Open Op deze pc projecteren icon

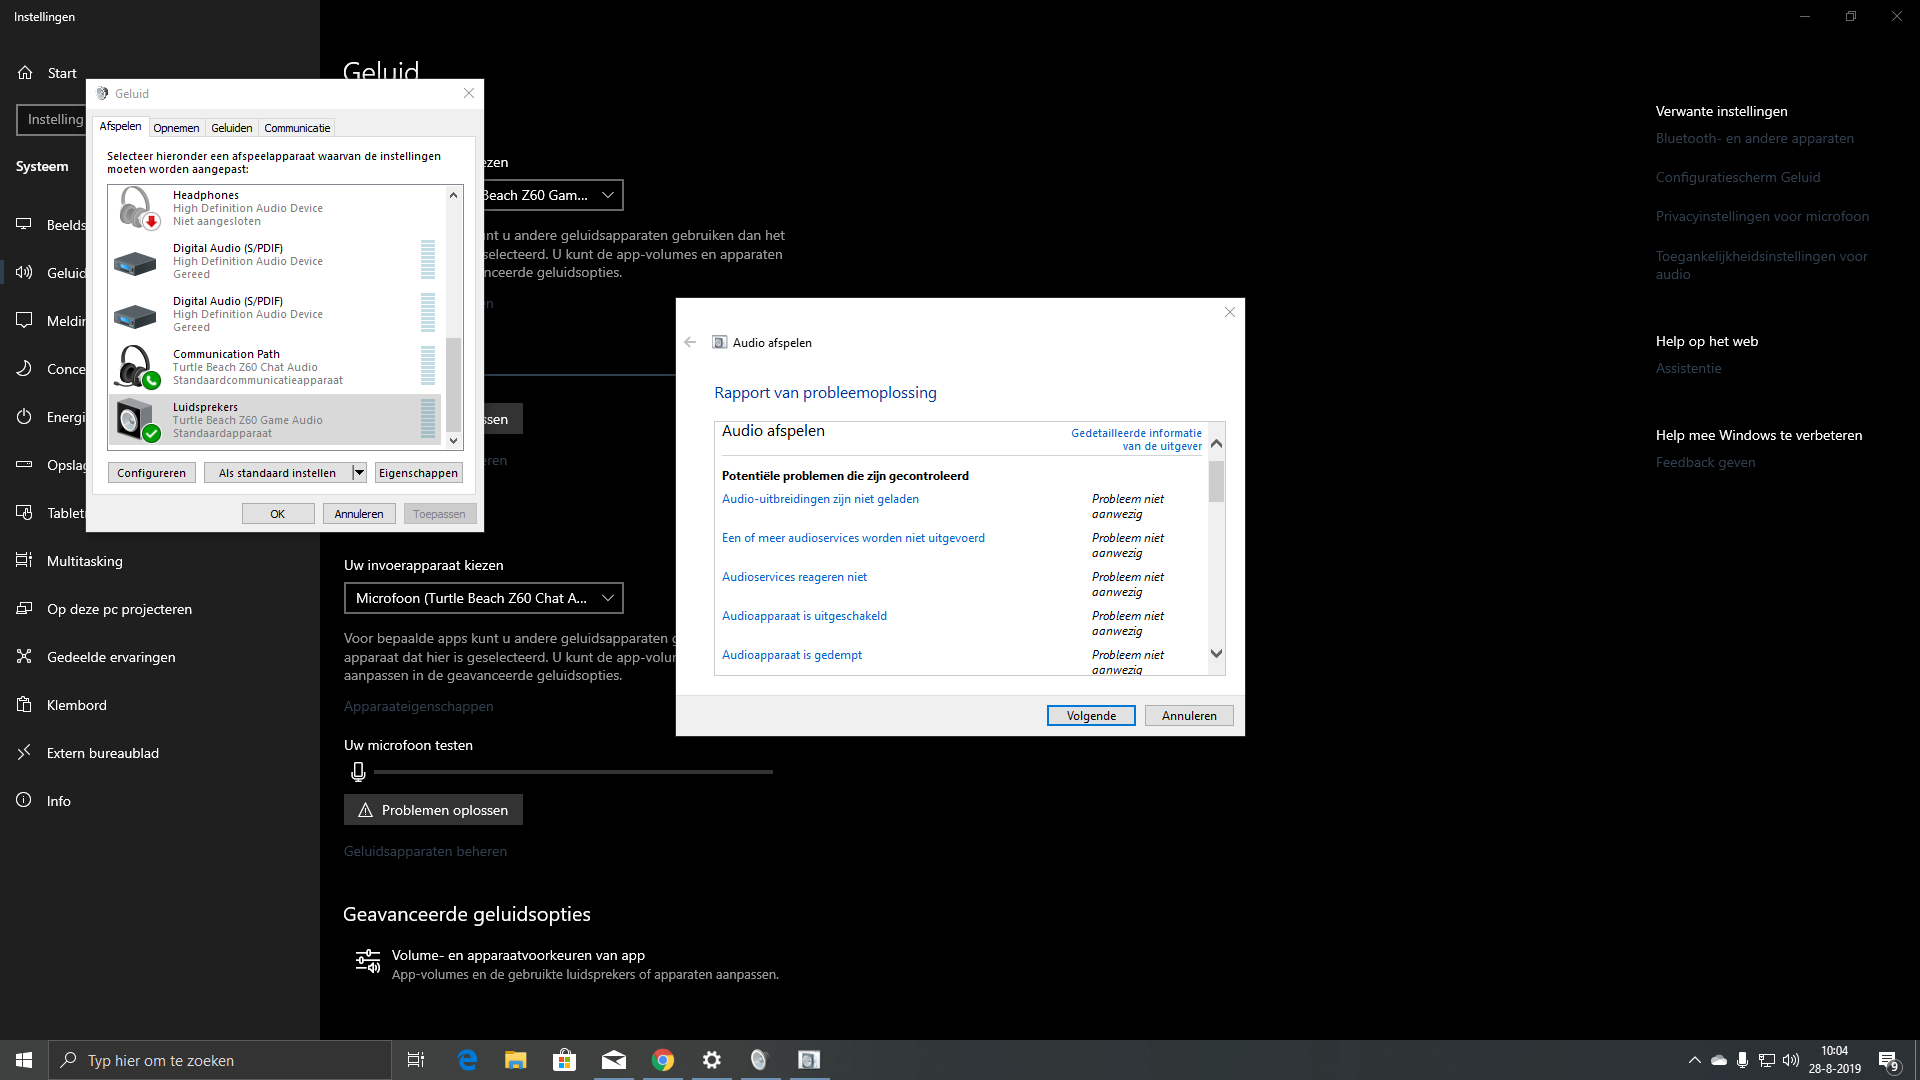[x=24, y=608]
